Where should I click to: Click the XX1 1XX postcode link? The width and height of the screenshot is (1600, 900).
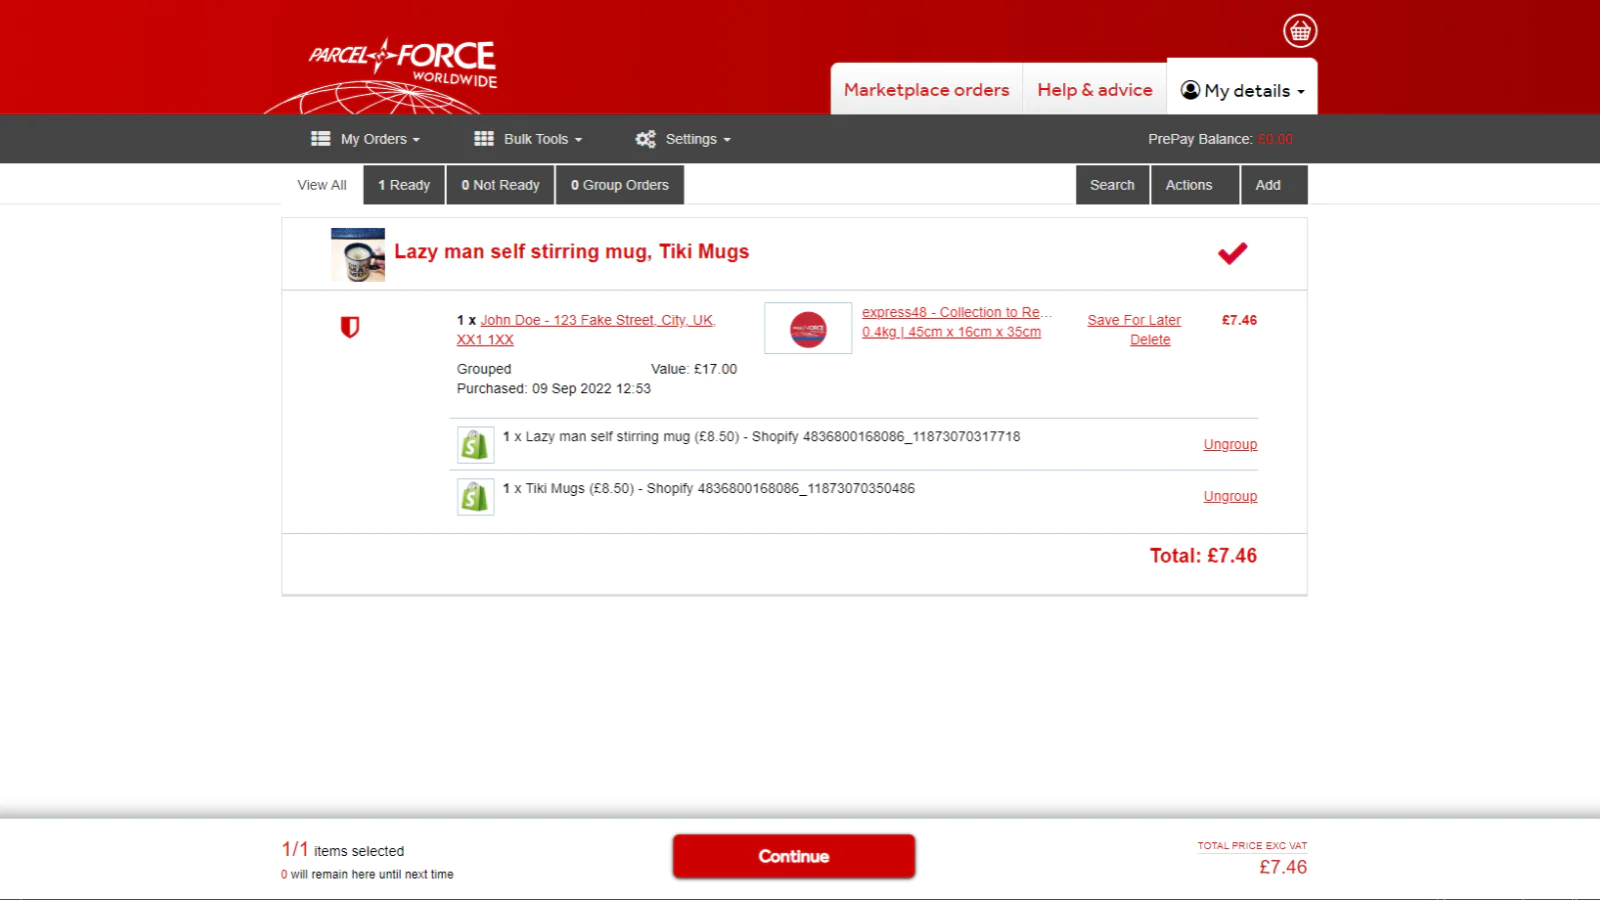tap(485, 340)
